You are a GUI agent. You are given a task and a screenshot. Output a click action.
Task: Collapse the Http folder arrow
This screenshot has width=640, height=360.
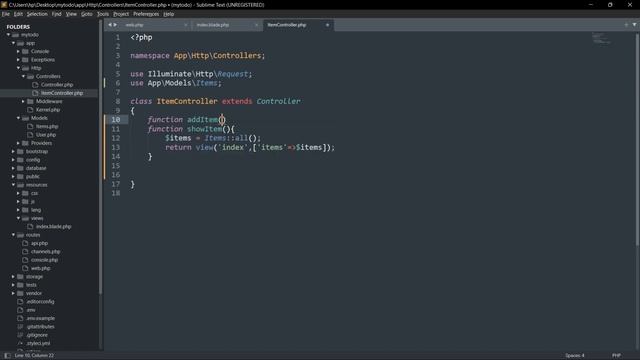coord(18,68)
